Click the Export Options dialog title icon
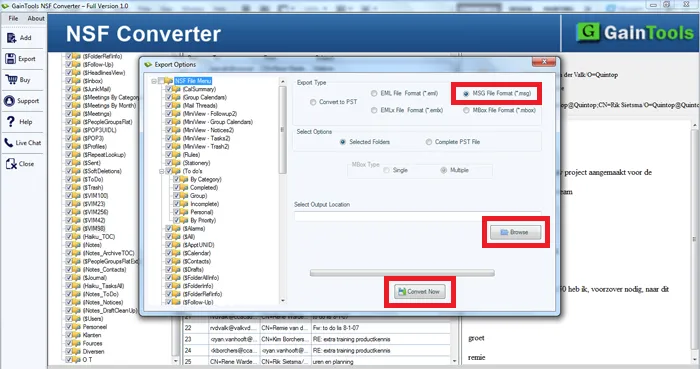The width and height of the screenshot is (700, 369). 148,65
